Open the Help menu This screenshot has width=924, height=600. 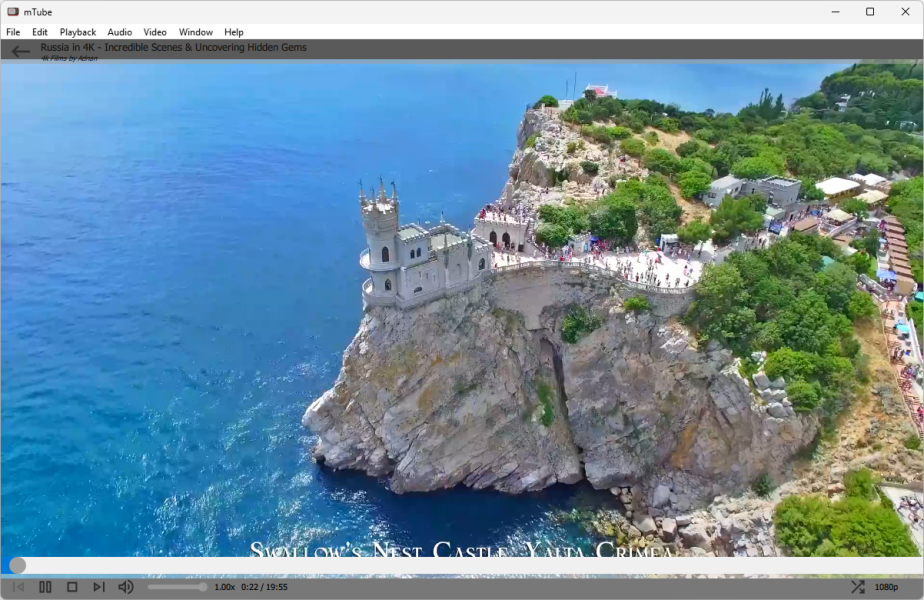233,32
